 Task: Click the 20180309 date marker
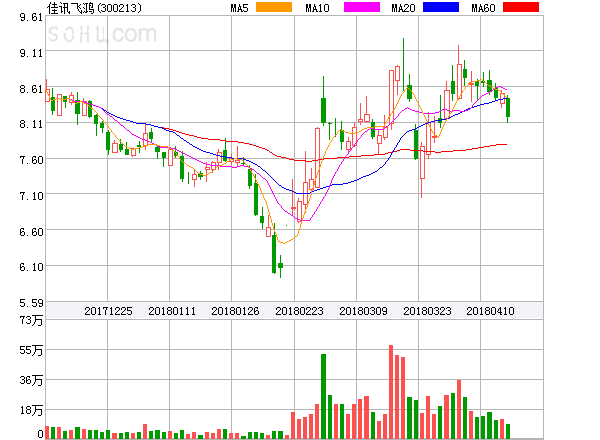click(x=363, y=311)
